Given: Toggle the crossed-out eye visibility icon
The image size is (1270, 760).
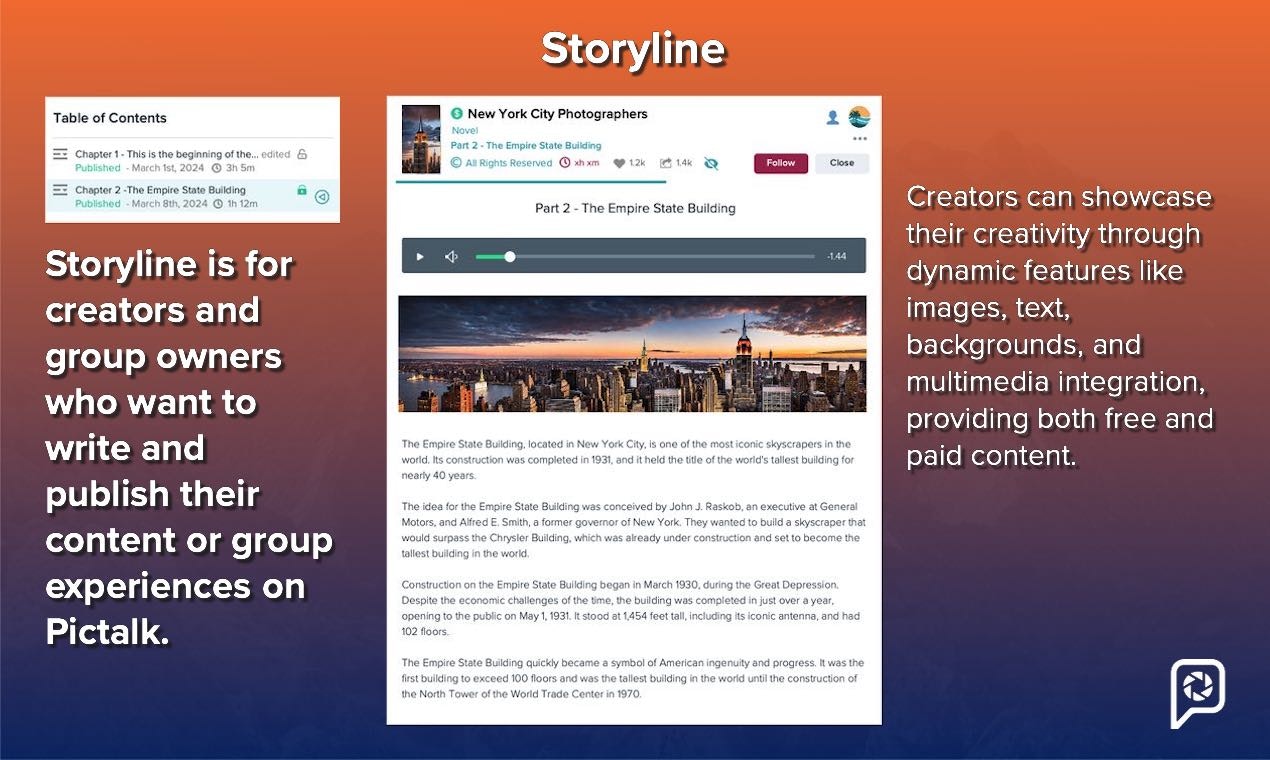Looking at the screenshot, I should 711,163.
